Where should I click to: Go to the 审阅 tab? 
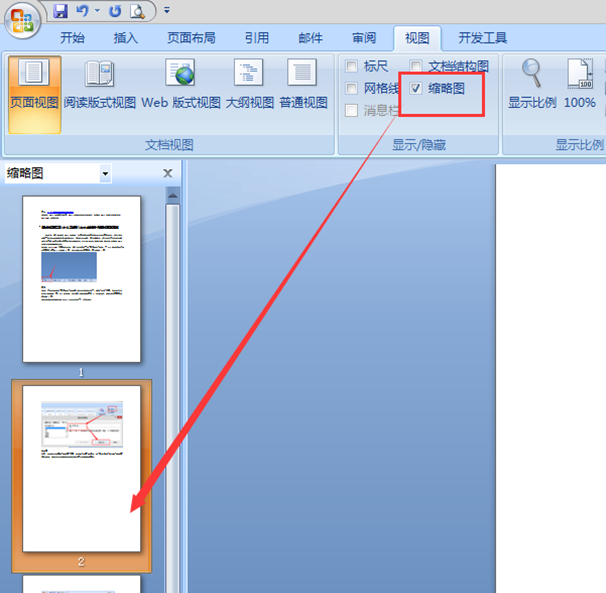364,38
